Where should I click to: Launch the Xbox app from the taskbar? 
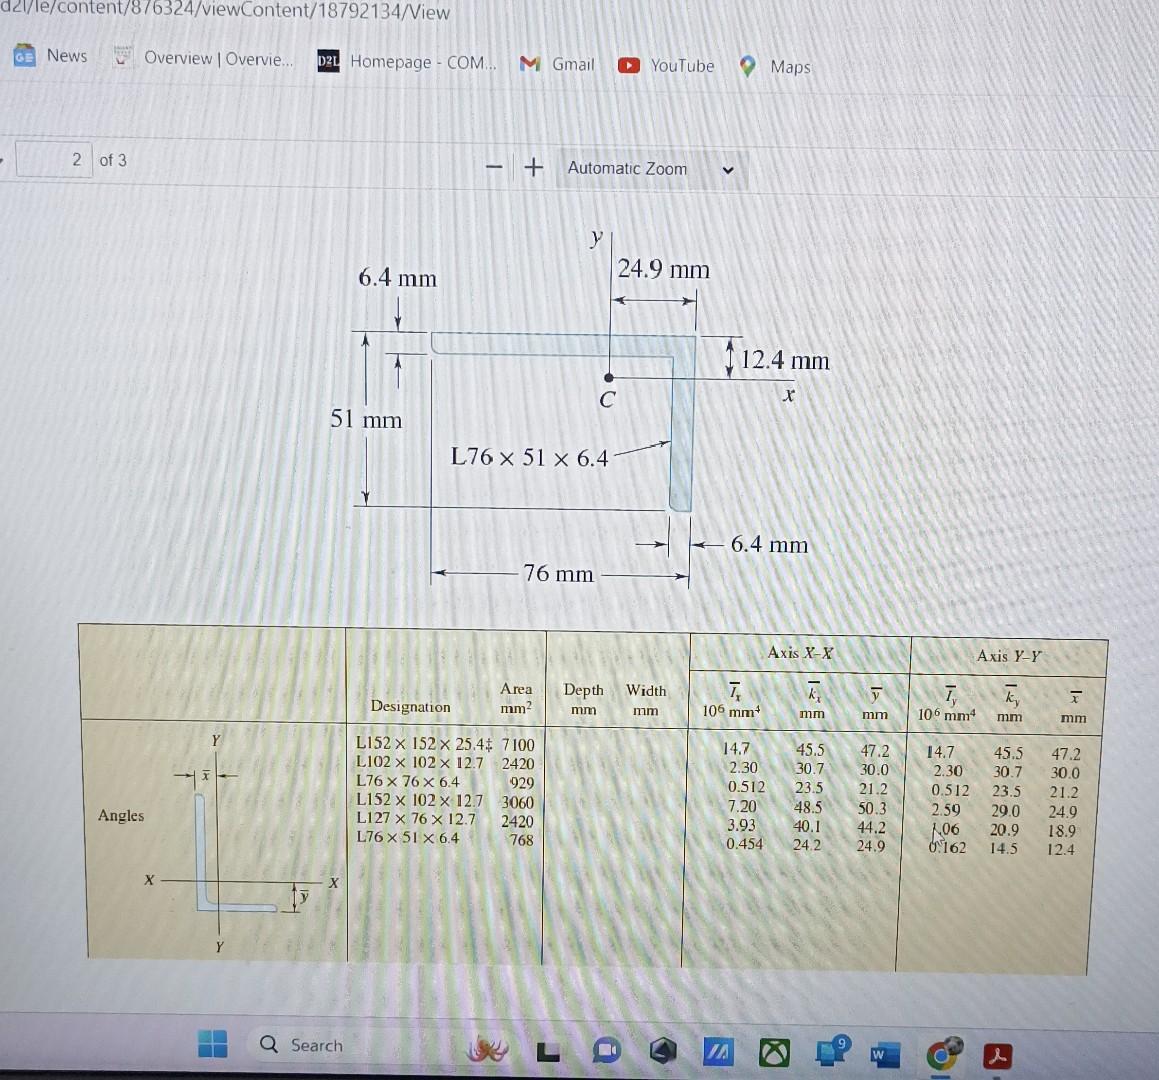pos(773,1052)
